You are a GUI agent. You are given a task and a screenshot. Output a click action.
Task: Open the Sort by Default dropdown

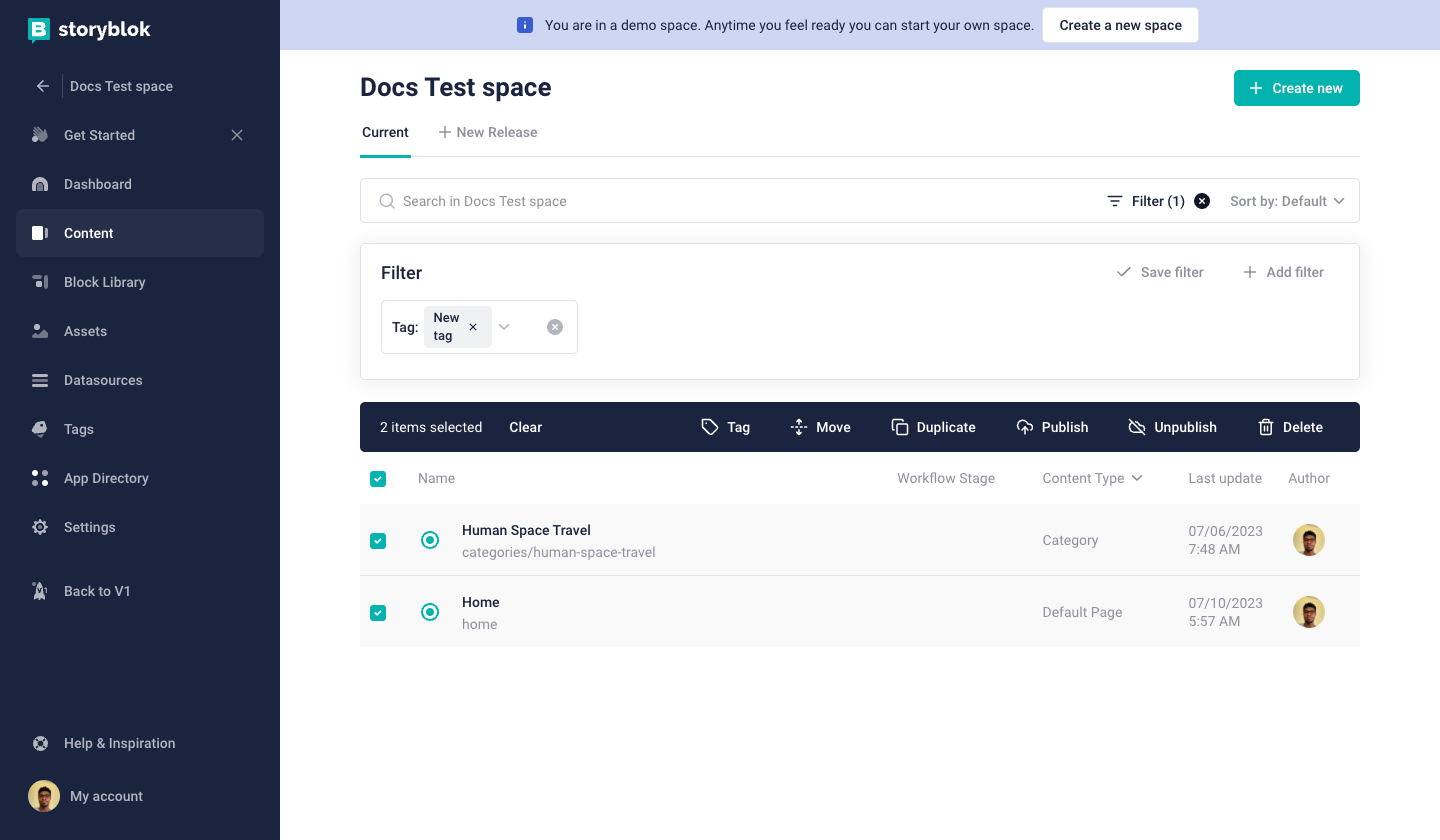click(x=1286, y=201)
